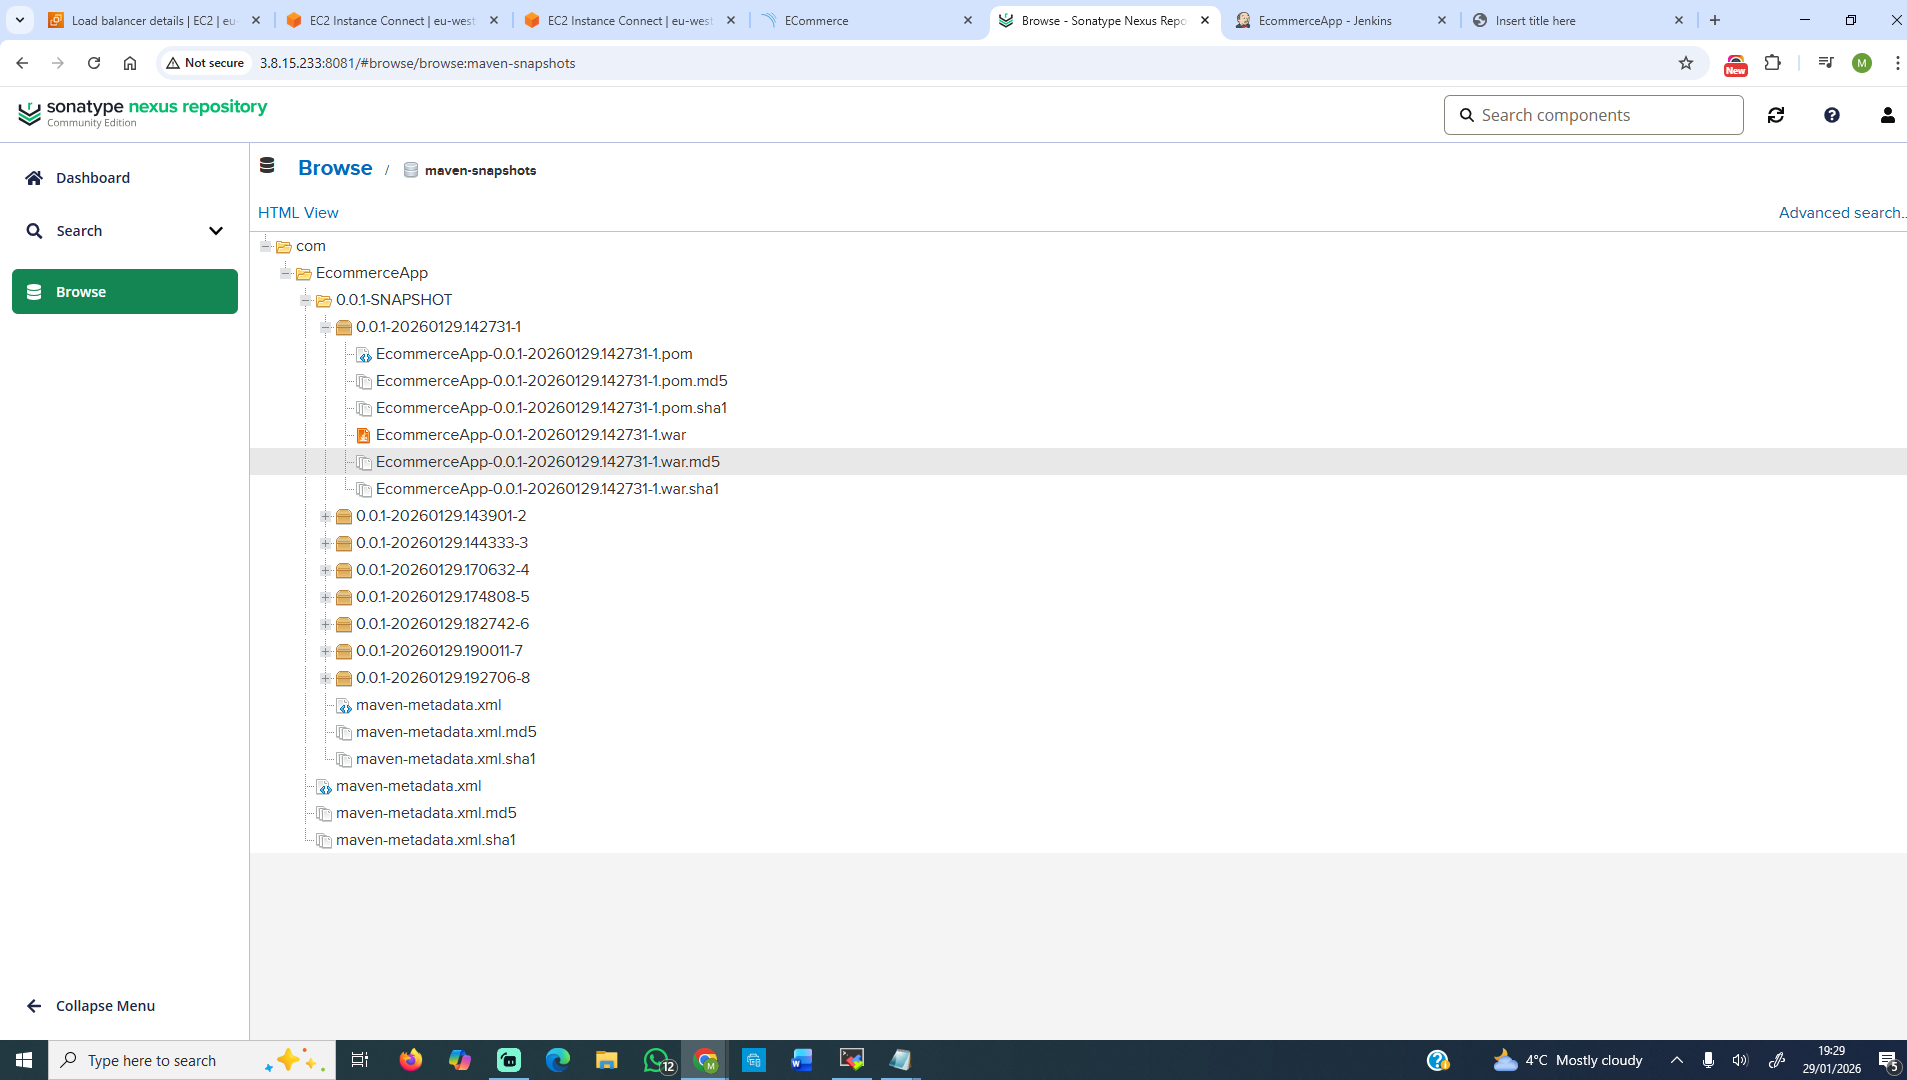Screen dimensions: 1907x1080
Task: Open Microsoft Word from the taskbar
Action: [802, 1060]
